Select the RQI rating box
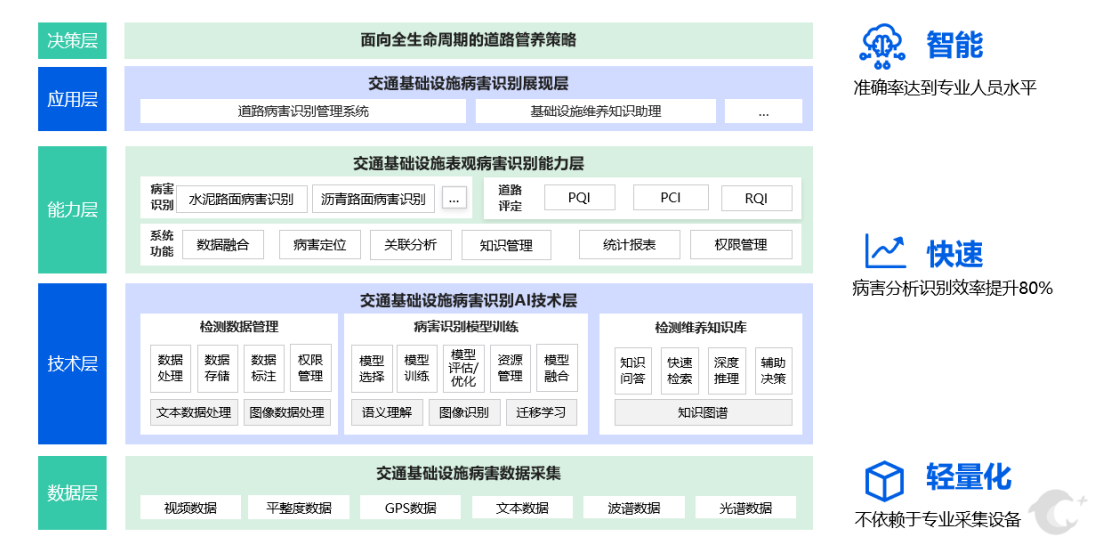The height and width of the screenshot is (543, 1102). point(757,197)
